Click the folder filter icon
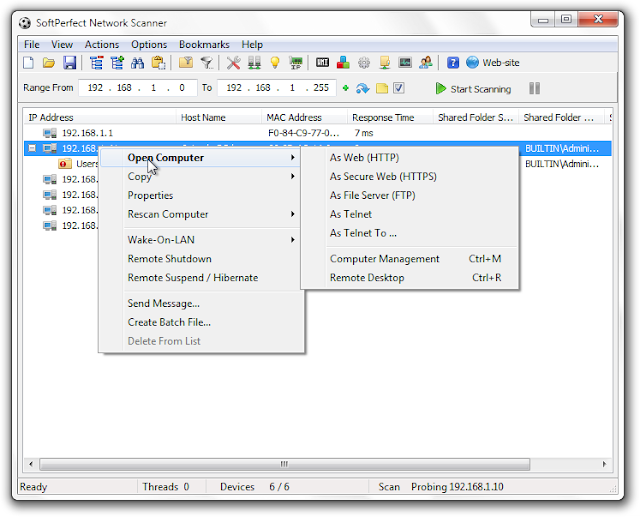 pyautogui.click(x=186, y=63)
